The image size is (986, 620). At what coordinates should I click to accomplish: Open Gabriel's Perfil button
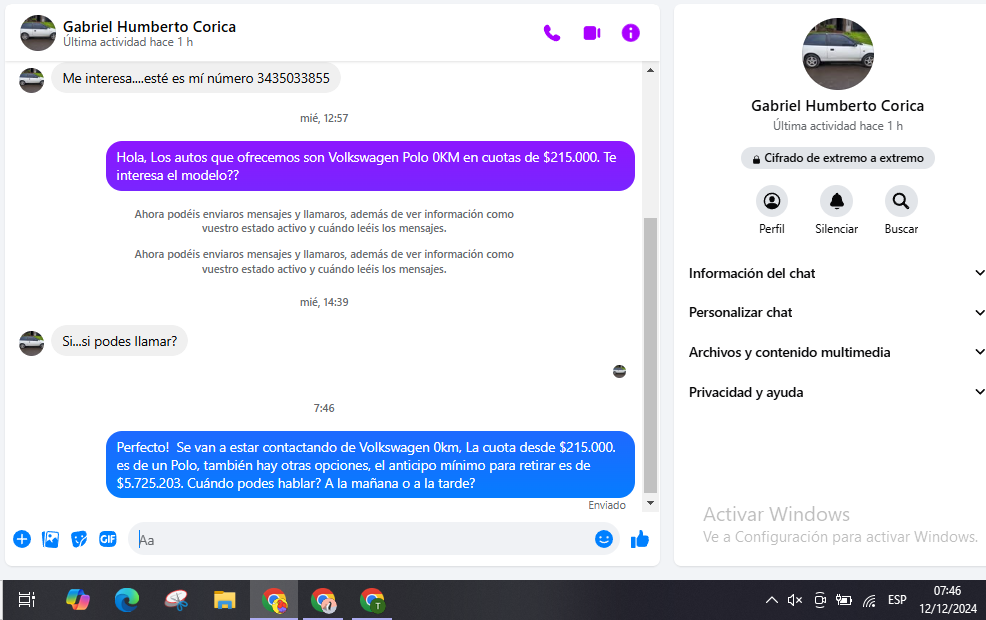pos(772,201)
